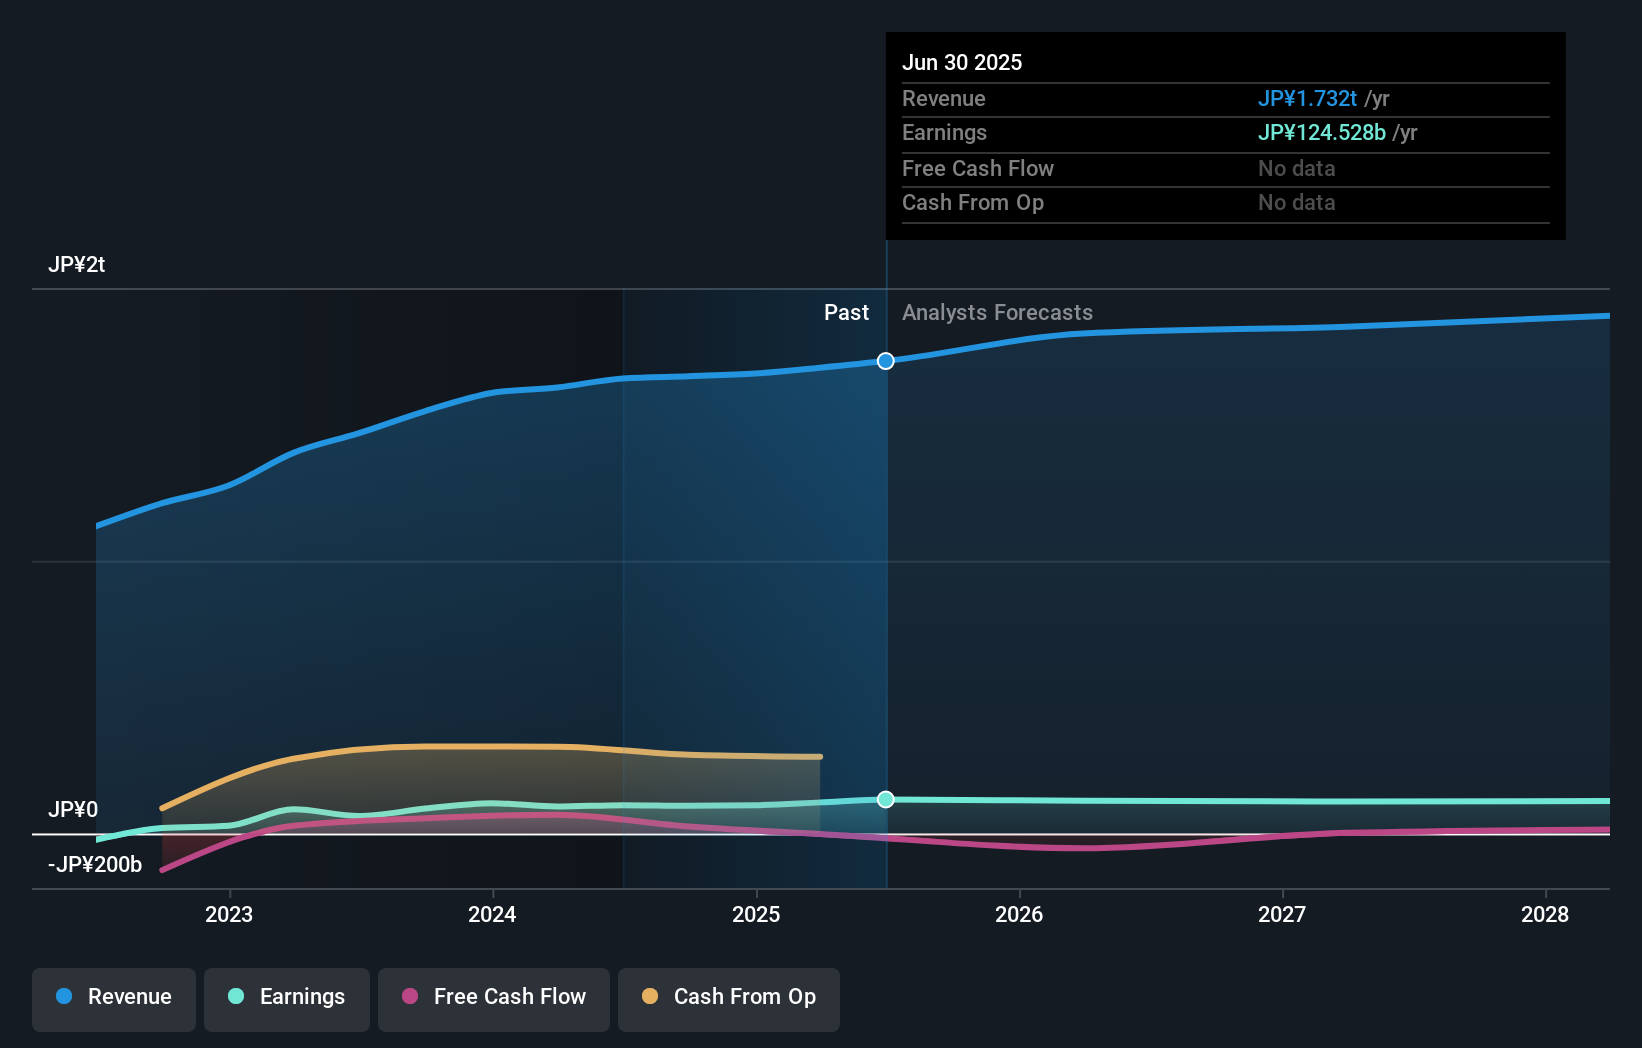Toggle the Cash From Op series
Image resolution: width=1642 pixels, height=1048 pixels.
pyautogui.click(x=728, y=998)
